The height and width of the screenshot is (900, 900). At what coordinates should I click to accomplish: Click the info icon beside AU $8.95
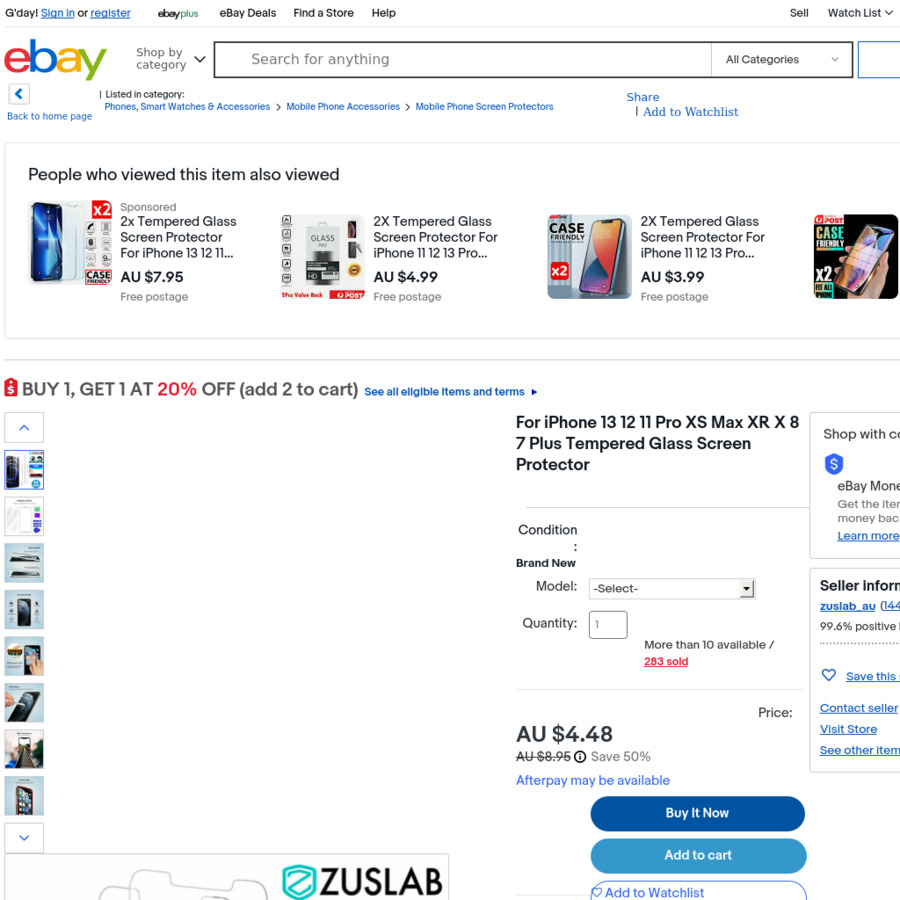coord(580,757)
